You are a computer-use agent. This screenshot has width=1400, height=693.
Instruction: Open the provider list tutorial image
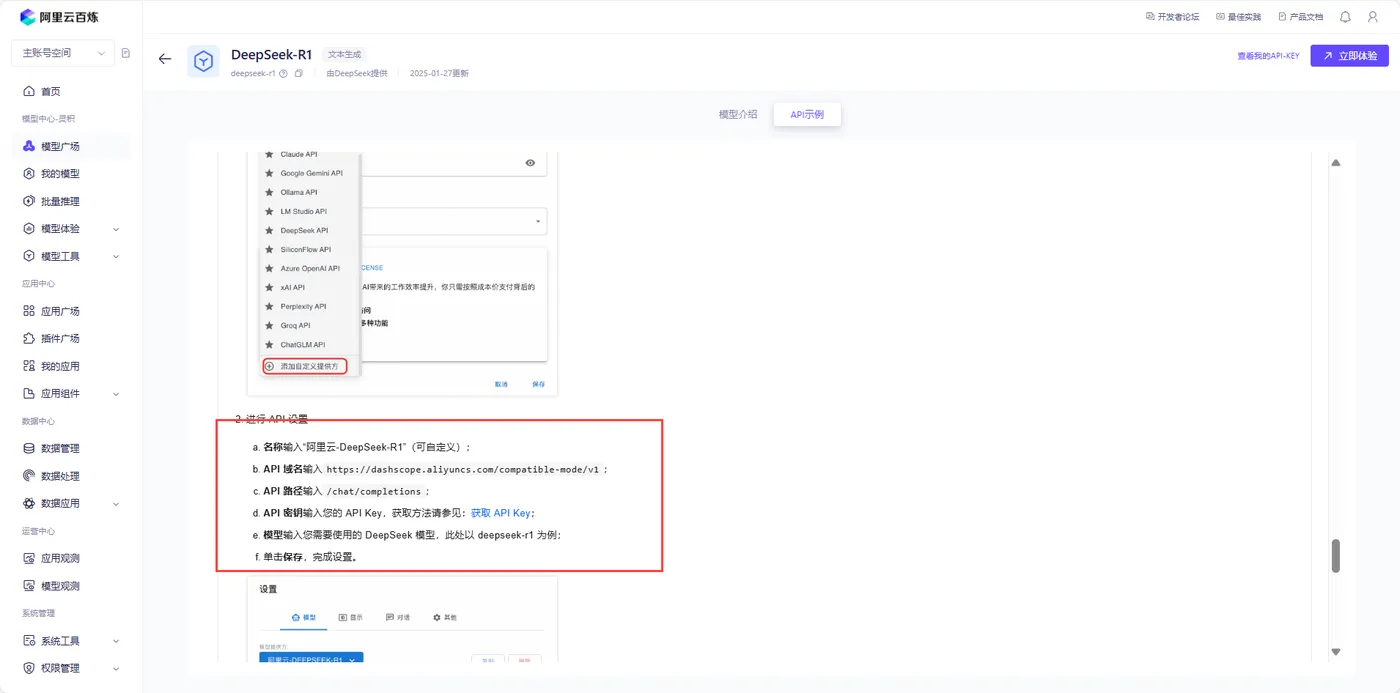click(x=402, y=274)
